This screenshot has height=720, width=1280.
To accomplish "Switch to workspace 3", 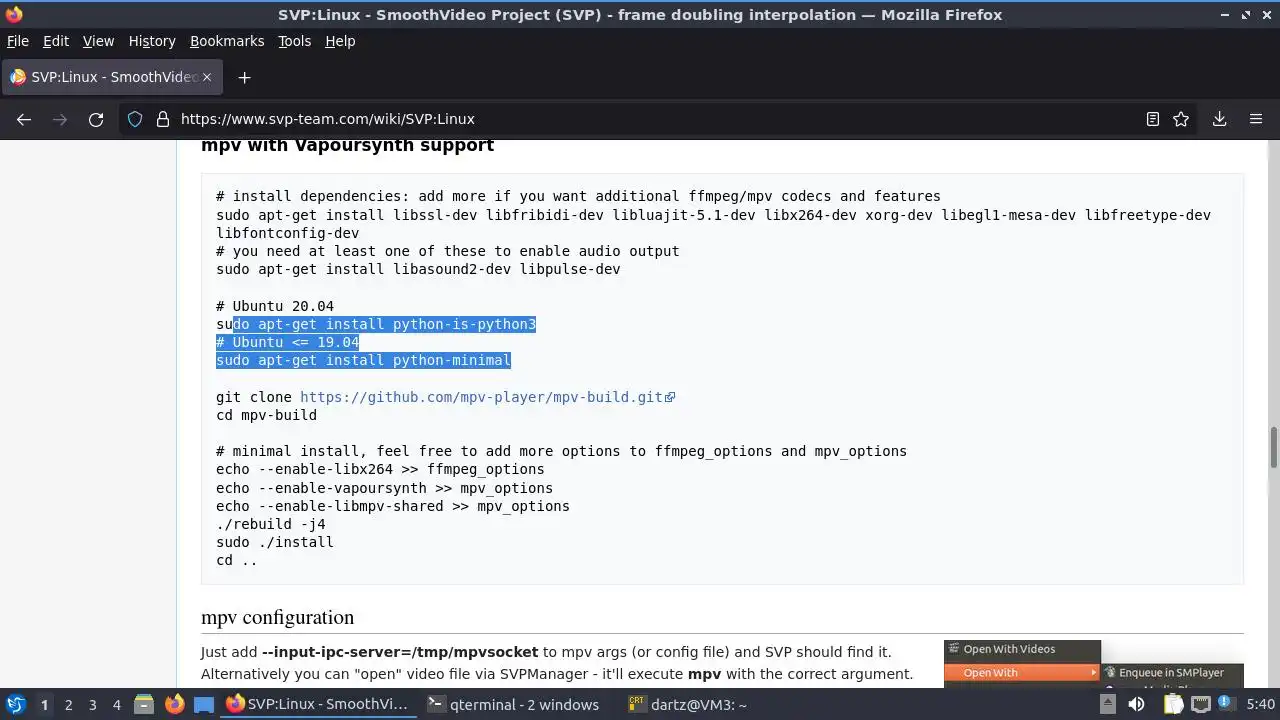I will [x=92, y=705].
